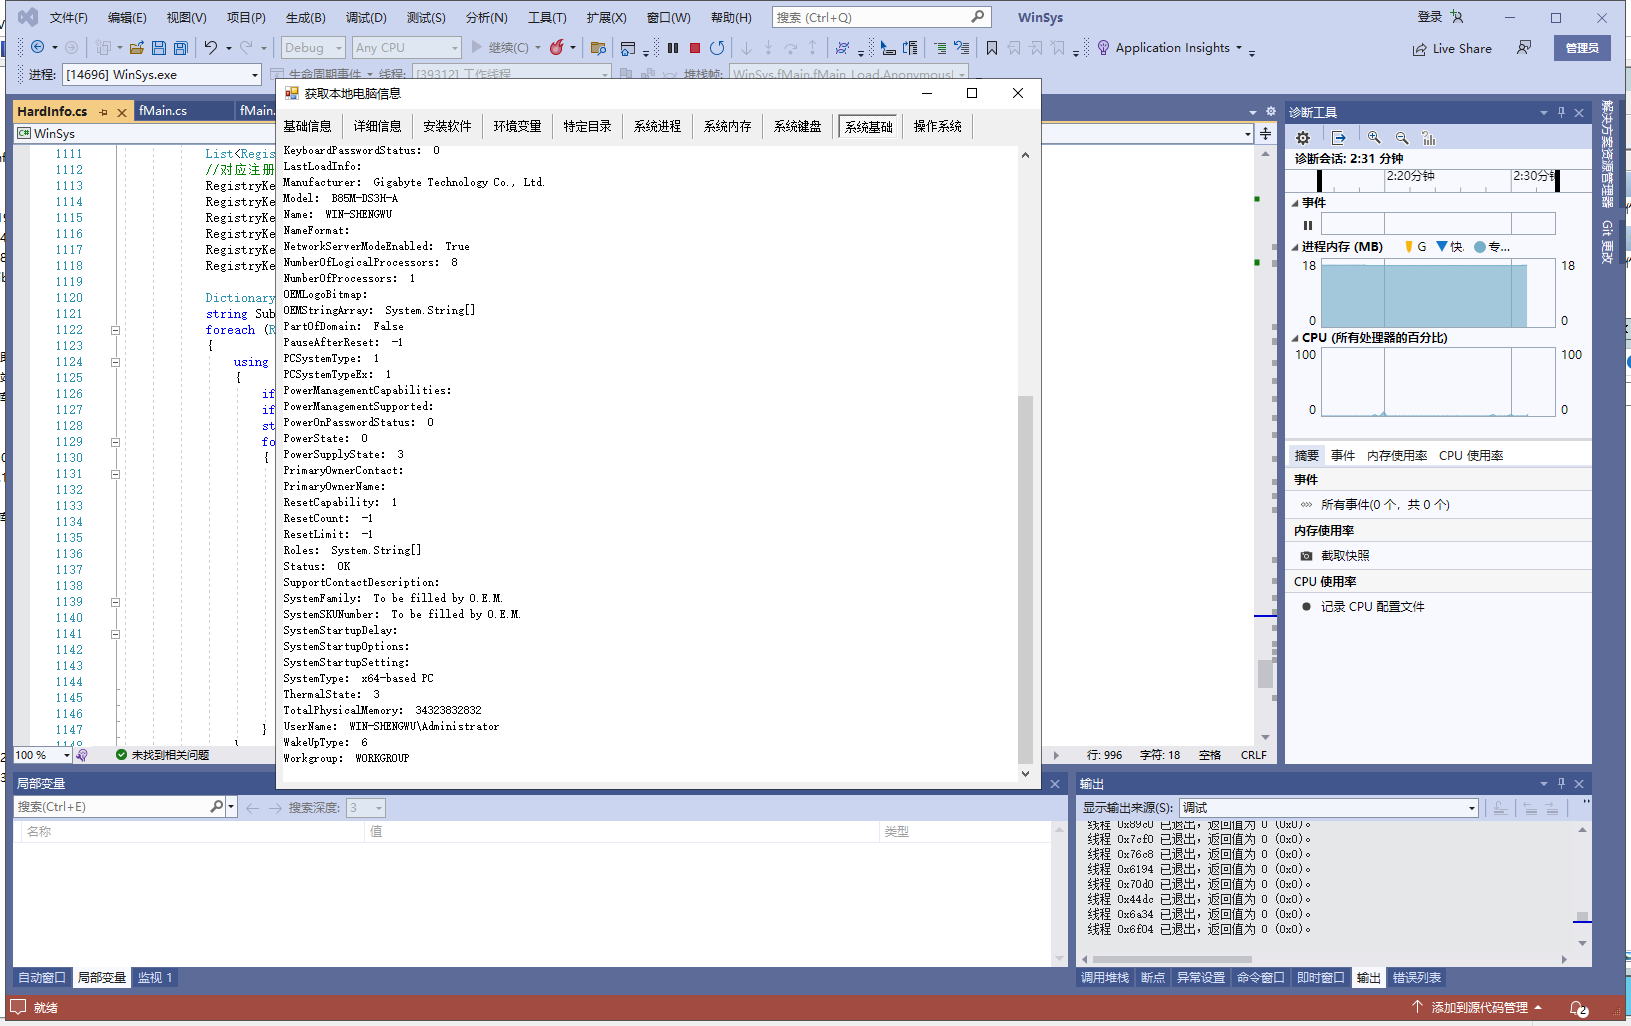Viewport: 1631px width, 1026px height.
Task: Undo the last action with the undo arrow
Action: [210, 47]
